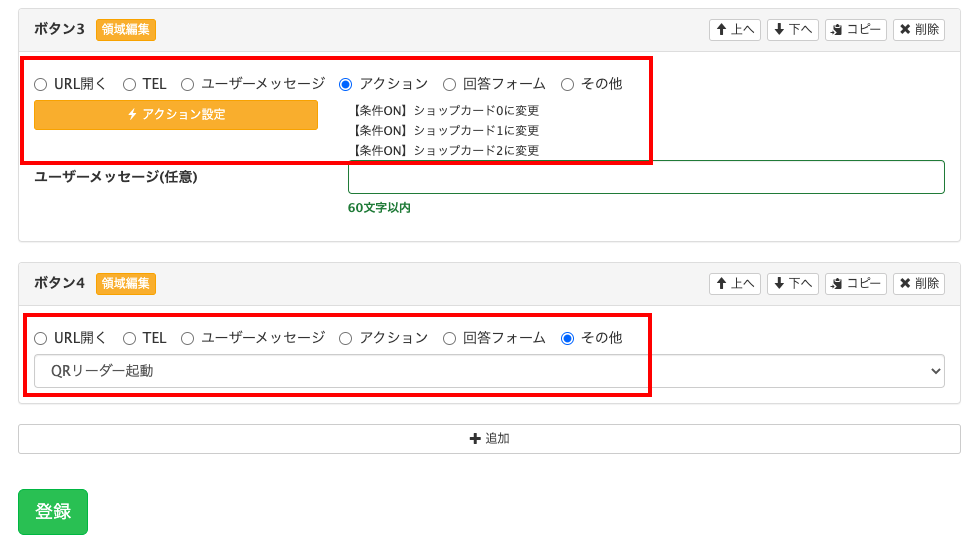The height and width of the screenshot is (545, 969).
Task: Select TEL radio in ボタン3
Action: pos(129,85)
